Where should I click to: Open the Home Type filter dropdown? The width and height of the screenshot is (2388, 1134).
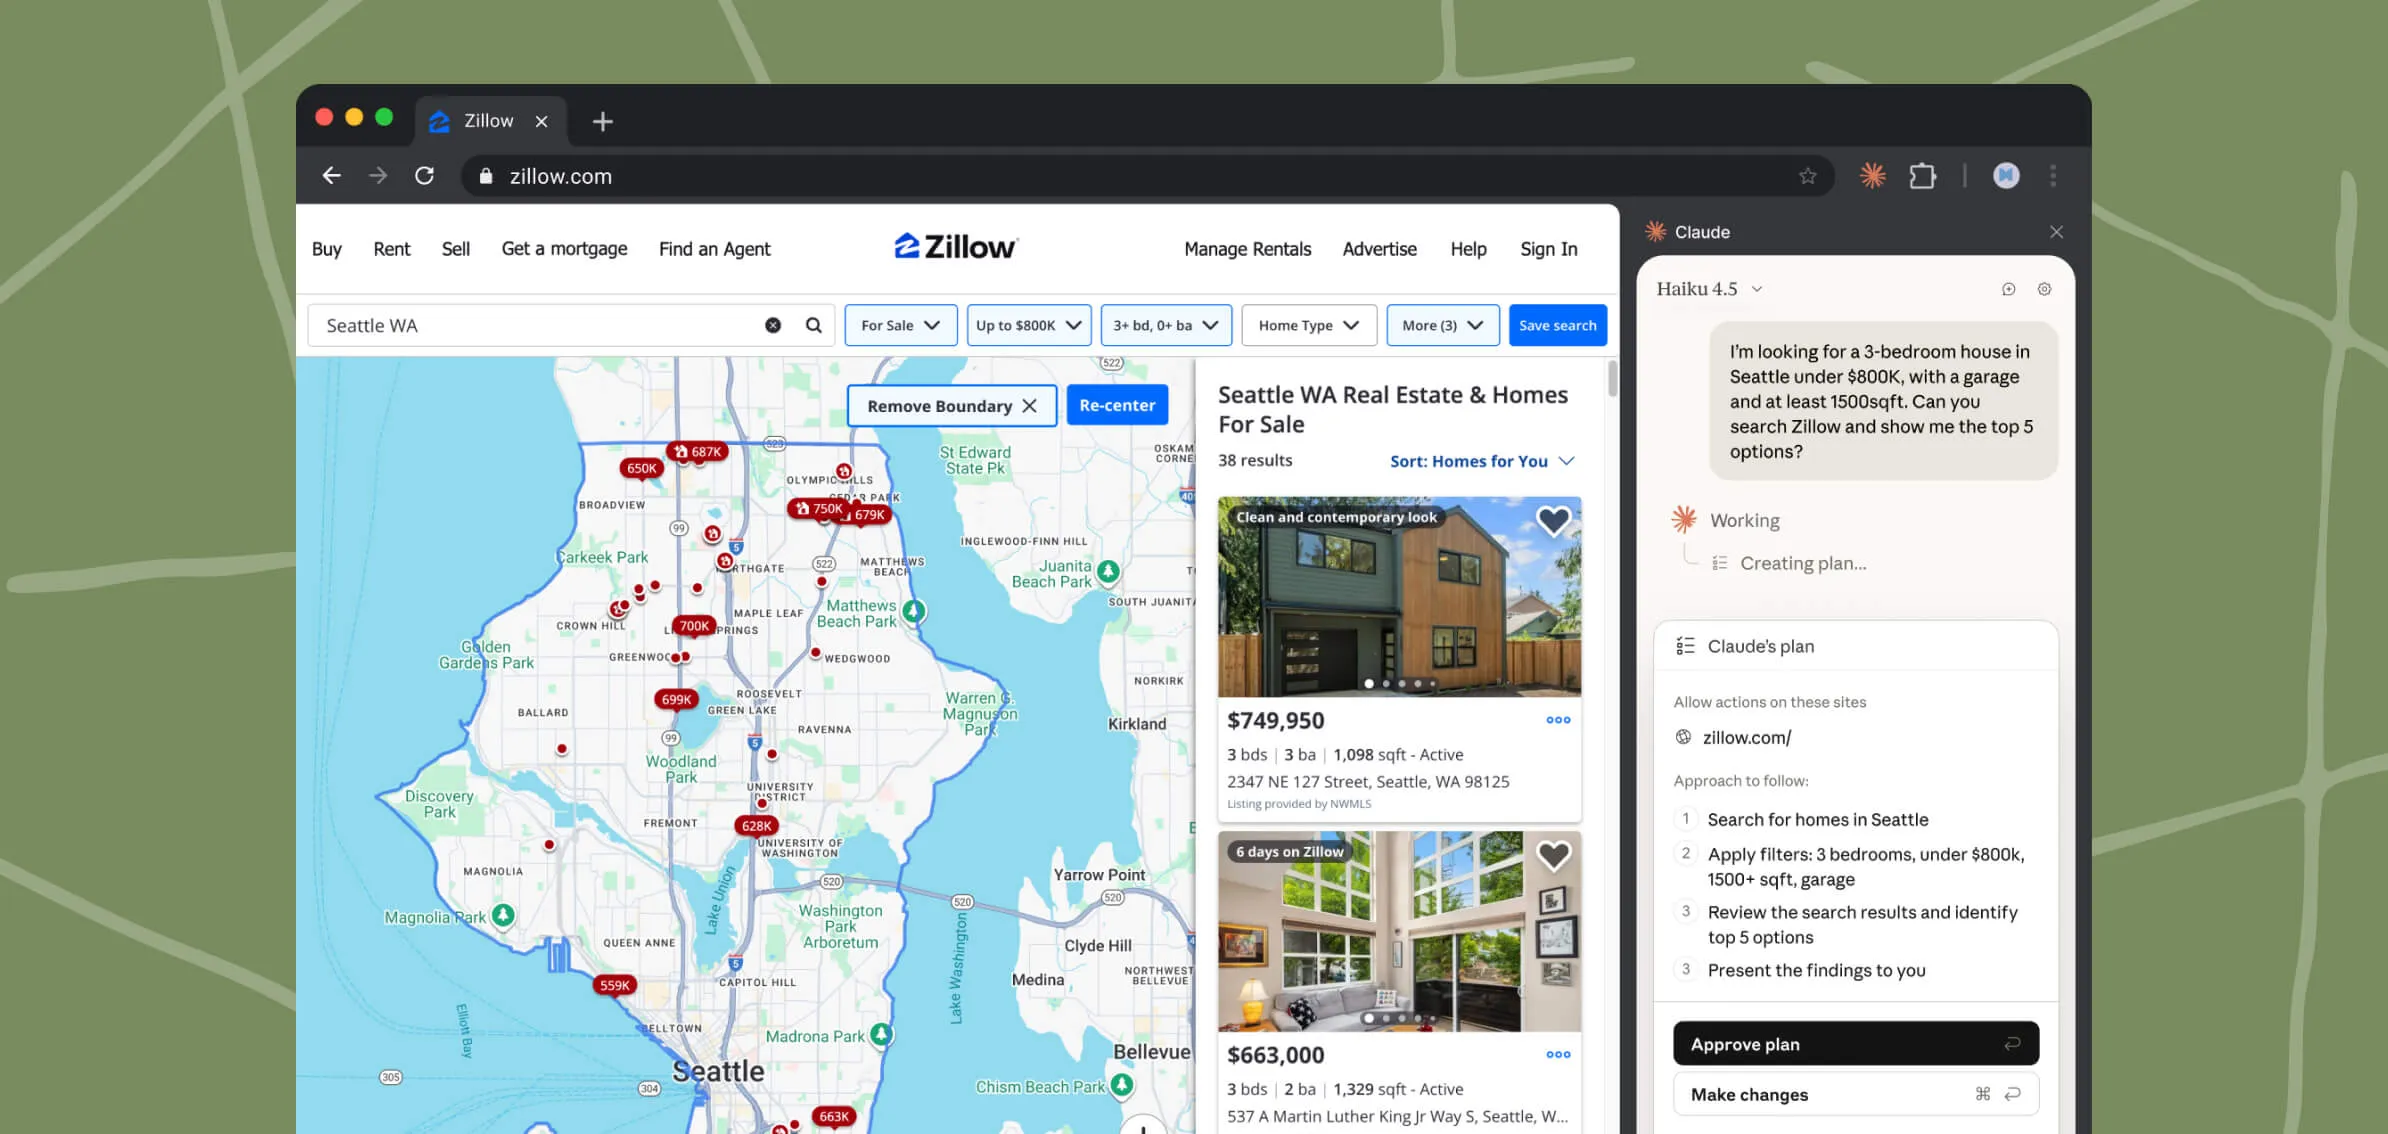1308,325
